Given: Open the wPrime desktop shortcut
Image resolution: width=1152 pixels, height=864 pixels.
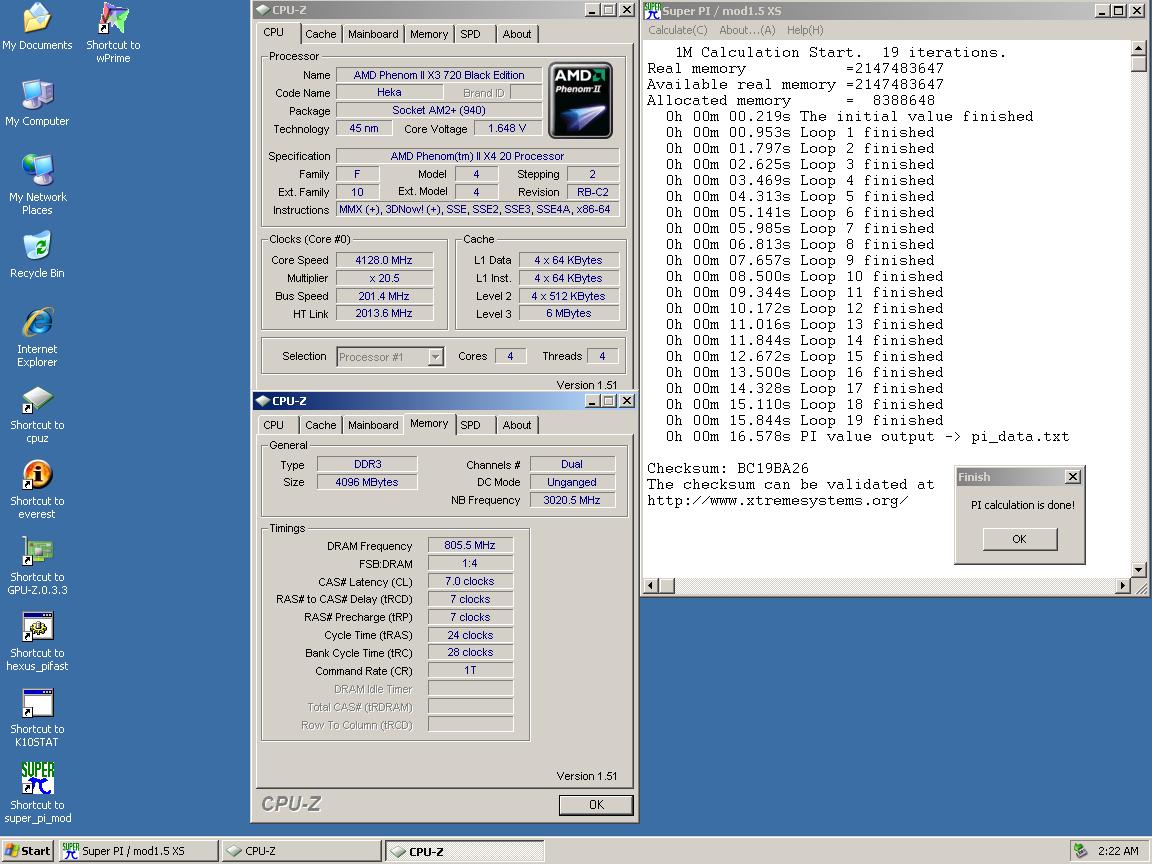Looking at the screenshot, I should tap(113, 20).
